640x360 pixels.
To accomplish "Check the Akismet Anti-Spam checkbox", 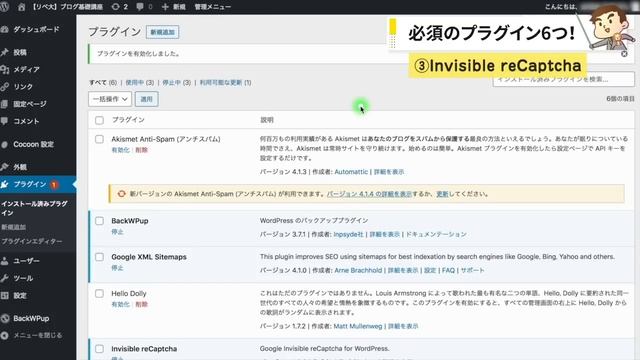I will point(99,139).
